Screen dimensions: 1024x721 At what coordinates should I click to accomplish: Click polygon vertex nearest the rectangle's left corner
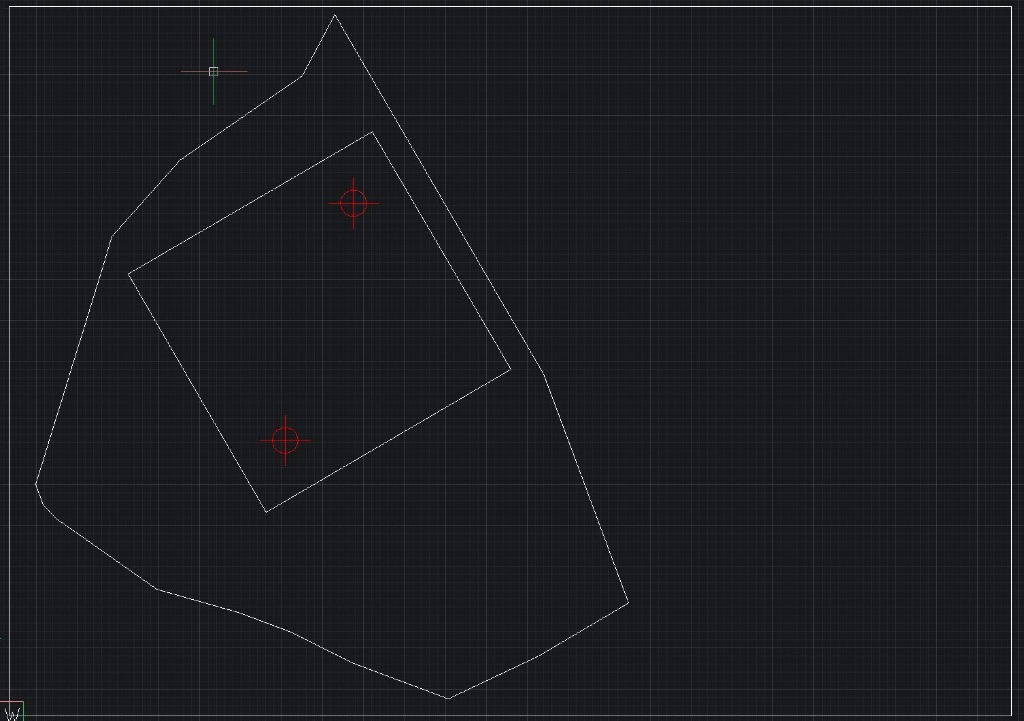coord(112,237)
